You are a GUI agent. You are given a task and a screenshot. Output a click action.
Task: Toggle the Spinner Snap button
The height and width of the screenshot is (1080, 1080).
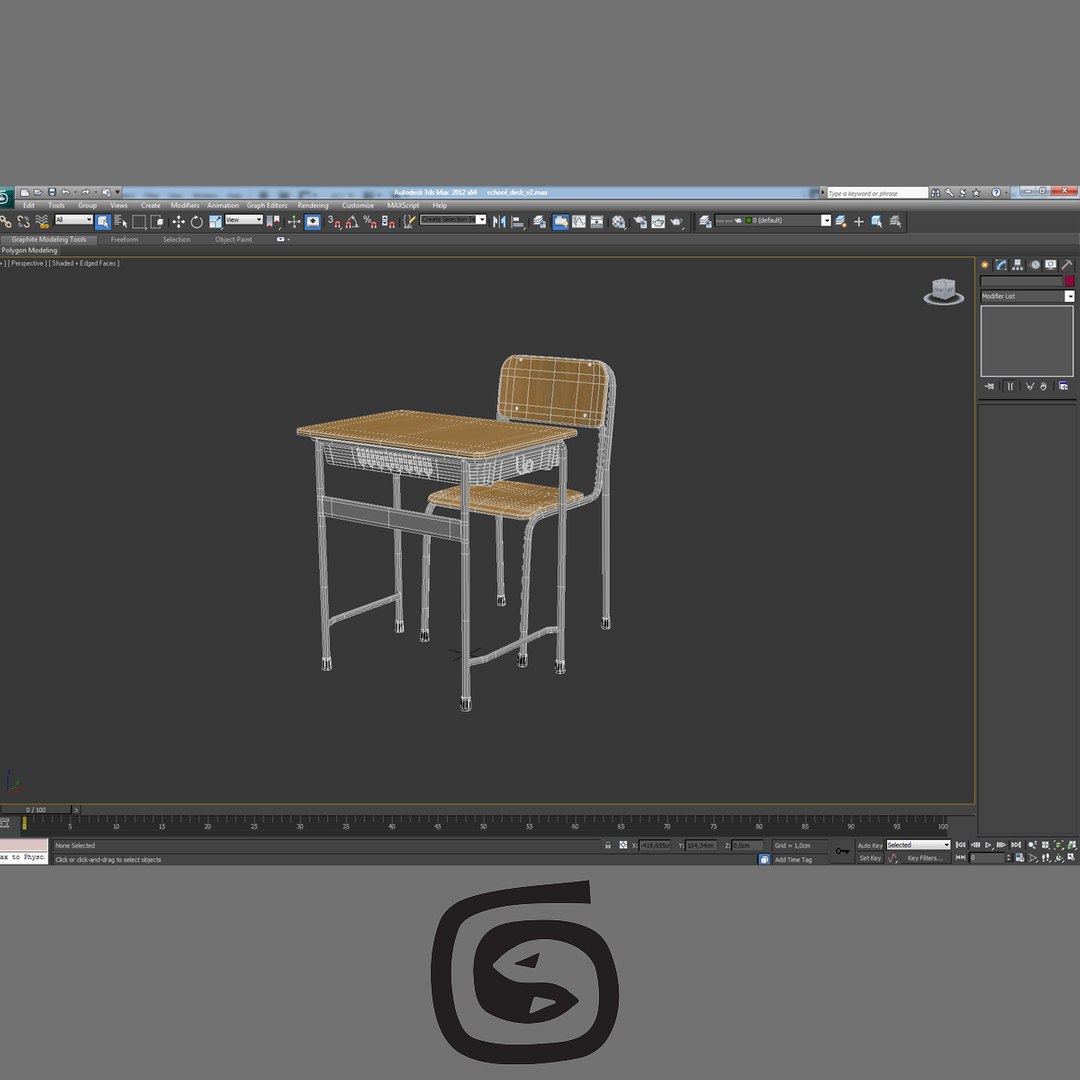point(388,222)
